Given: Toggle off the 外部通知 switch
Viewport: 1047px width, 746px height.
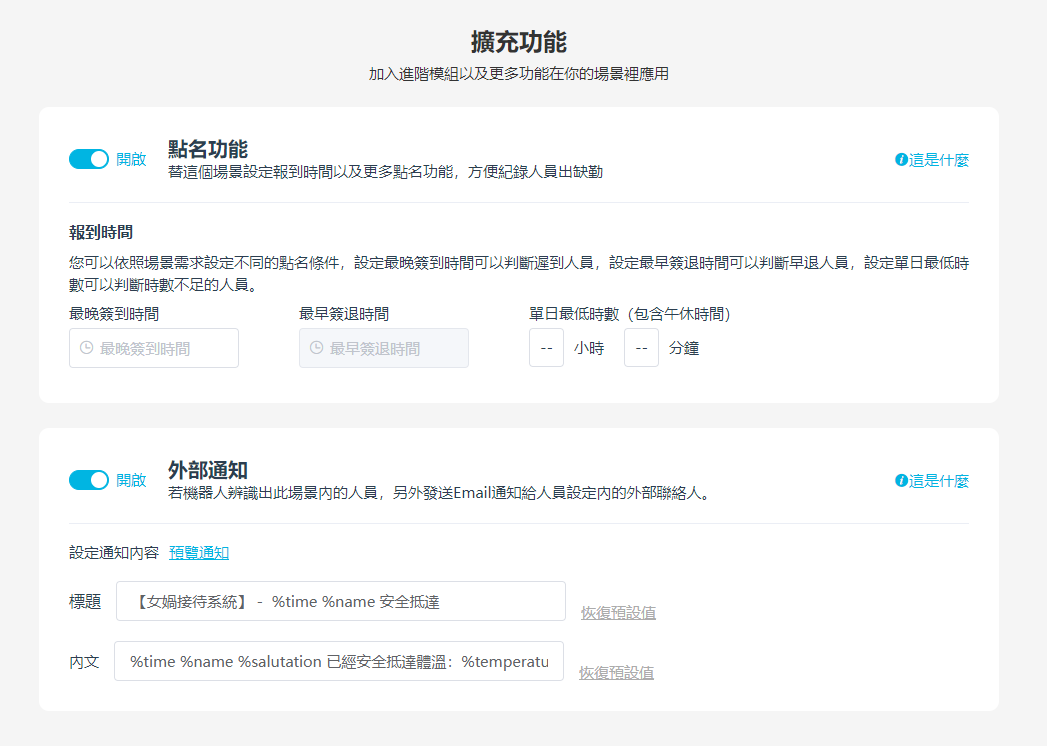Looking at the screenshot, I should point(89,480).
